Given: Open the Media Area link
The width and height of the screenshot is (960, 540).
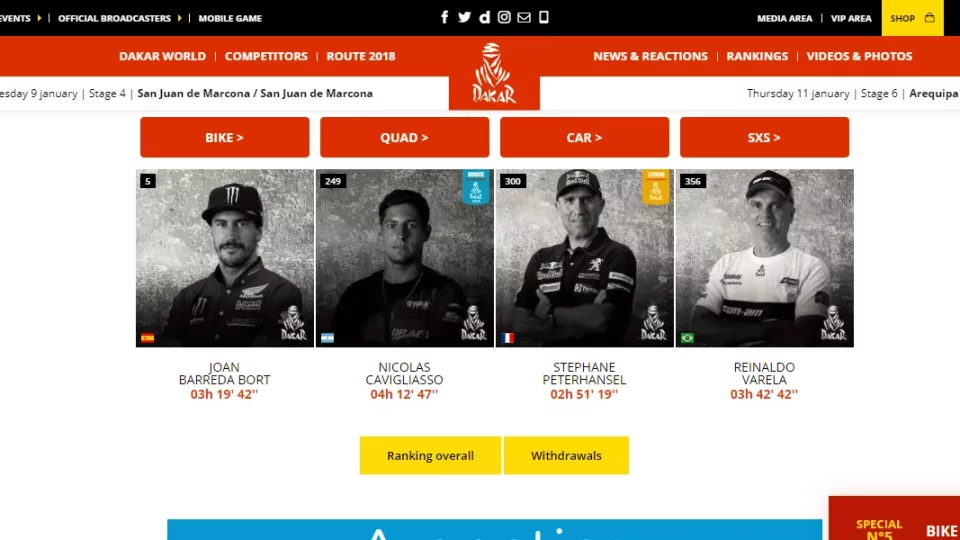Looking at the screenshot, I should pyautogui.click(x=784, y=18).
